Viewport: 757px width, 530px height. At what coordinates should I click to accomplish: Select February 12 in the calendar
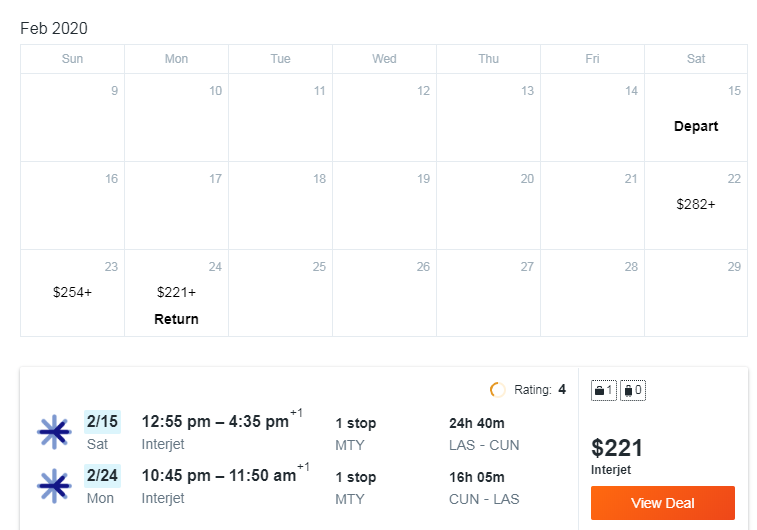(384, 117)
